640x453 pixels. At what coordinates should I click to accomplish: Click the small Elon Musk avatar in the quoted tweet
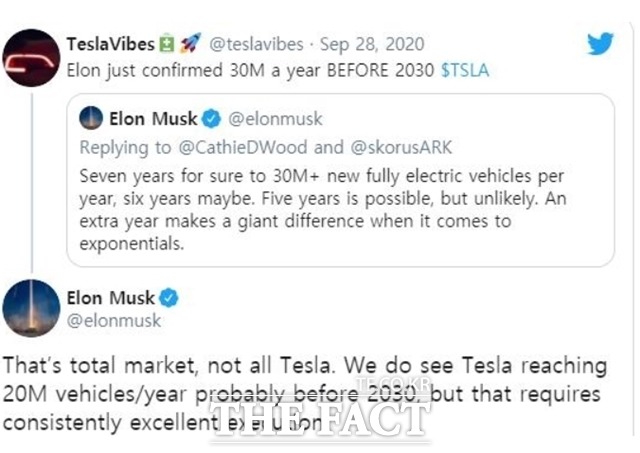[x=92, y=119]
